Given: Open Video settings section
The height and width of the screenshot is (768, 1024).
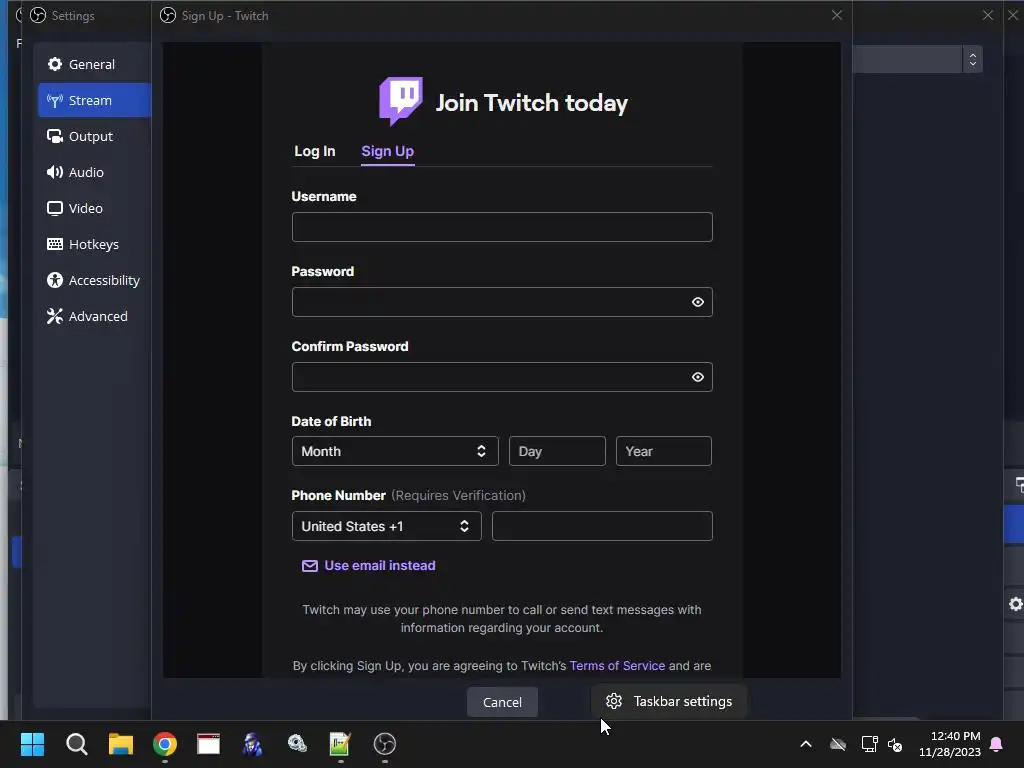Looking at the screenshot, I should pyautogui.click(x=93, y=208).
